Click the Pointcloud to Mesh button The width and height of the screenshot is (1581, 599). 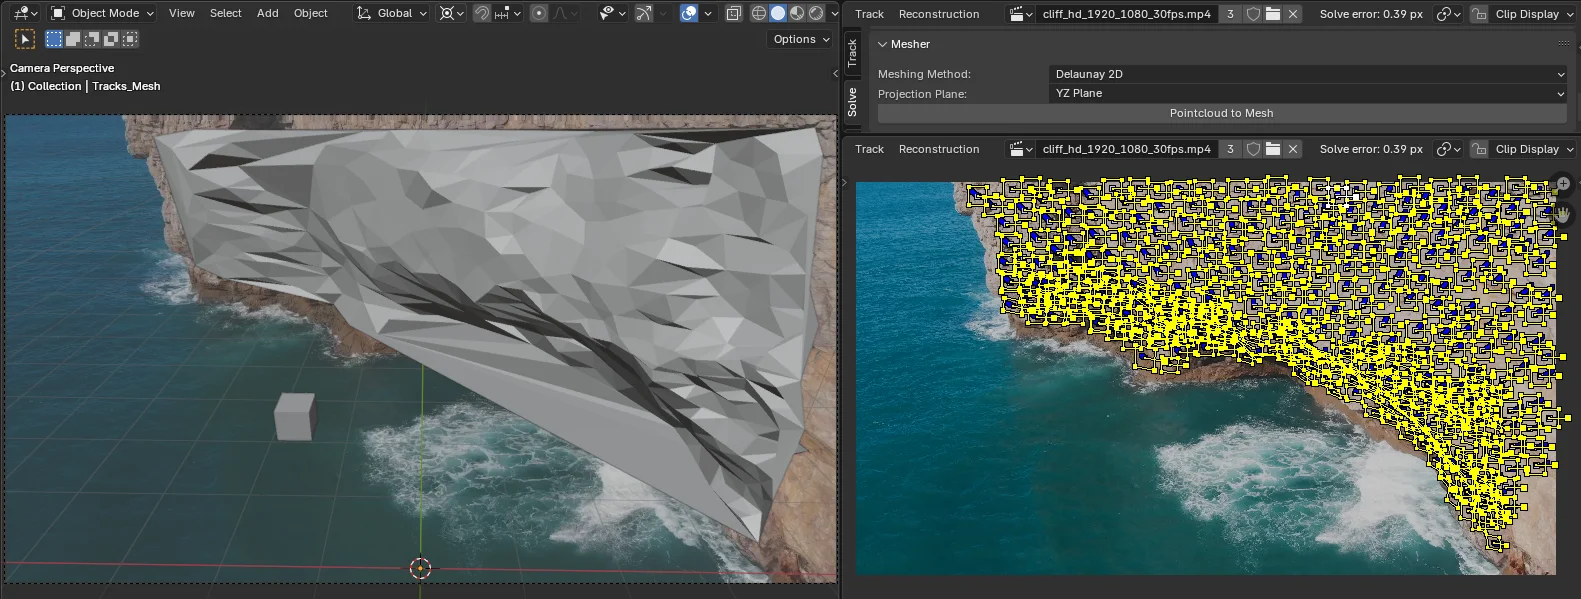pos(1221,113)
